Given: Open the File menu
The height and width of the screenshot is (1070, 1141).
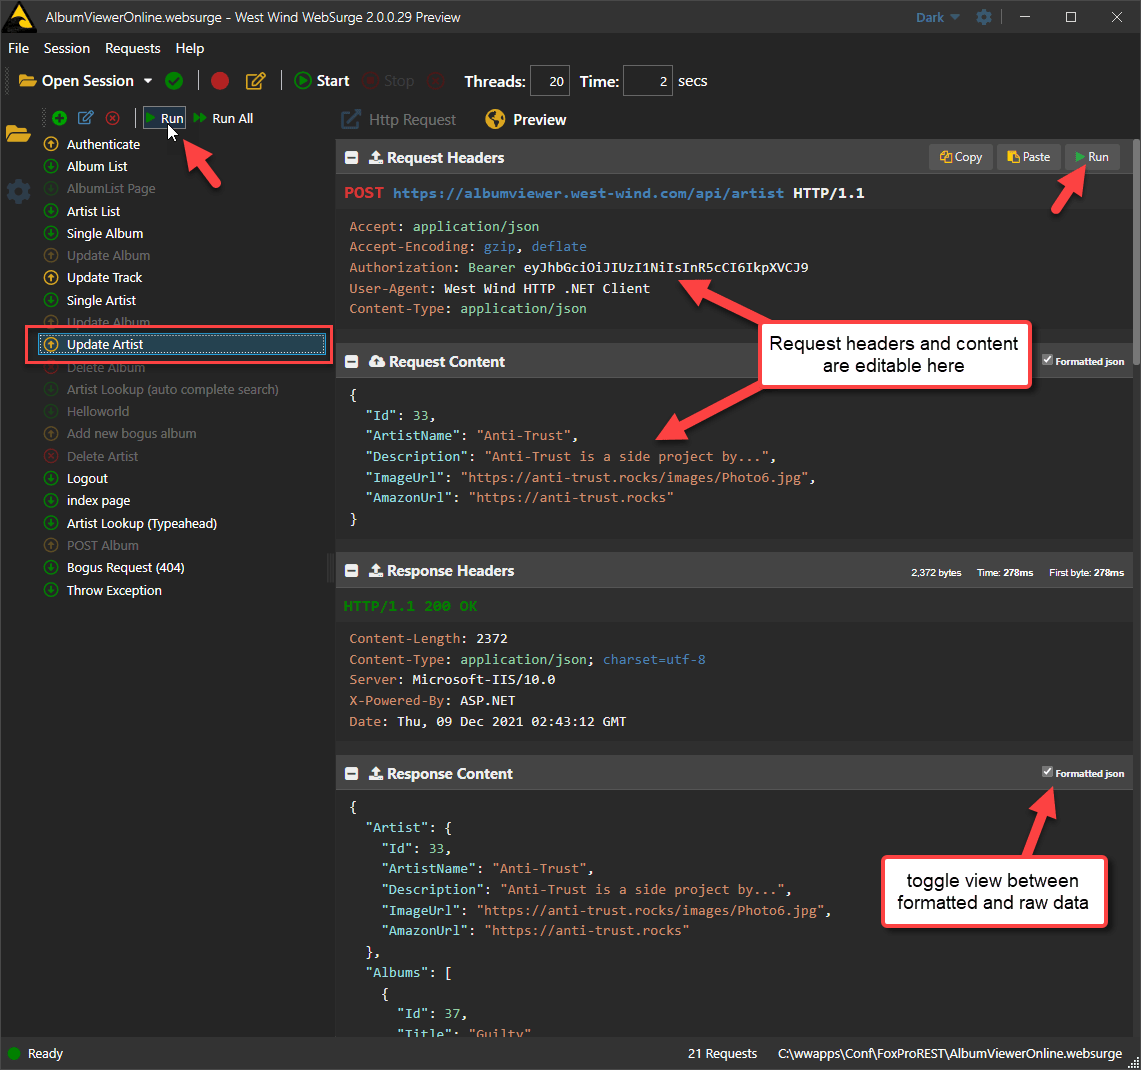Looking at the screenshot, I should (x=18, y=48).
